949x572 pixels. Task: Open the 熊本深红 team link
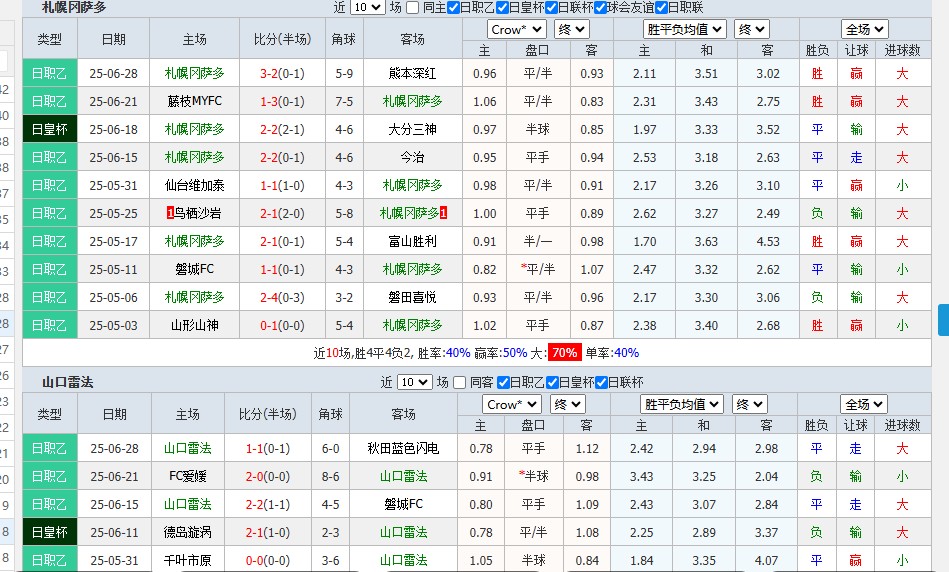coord(412,73)
